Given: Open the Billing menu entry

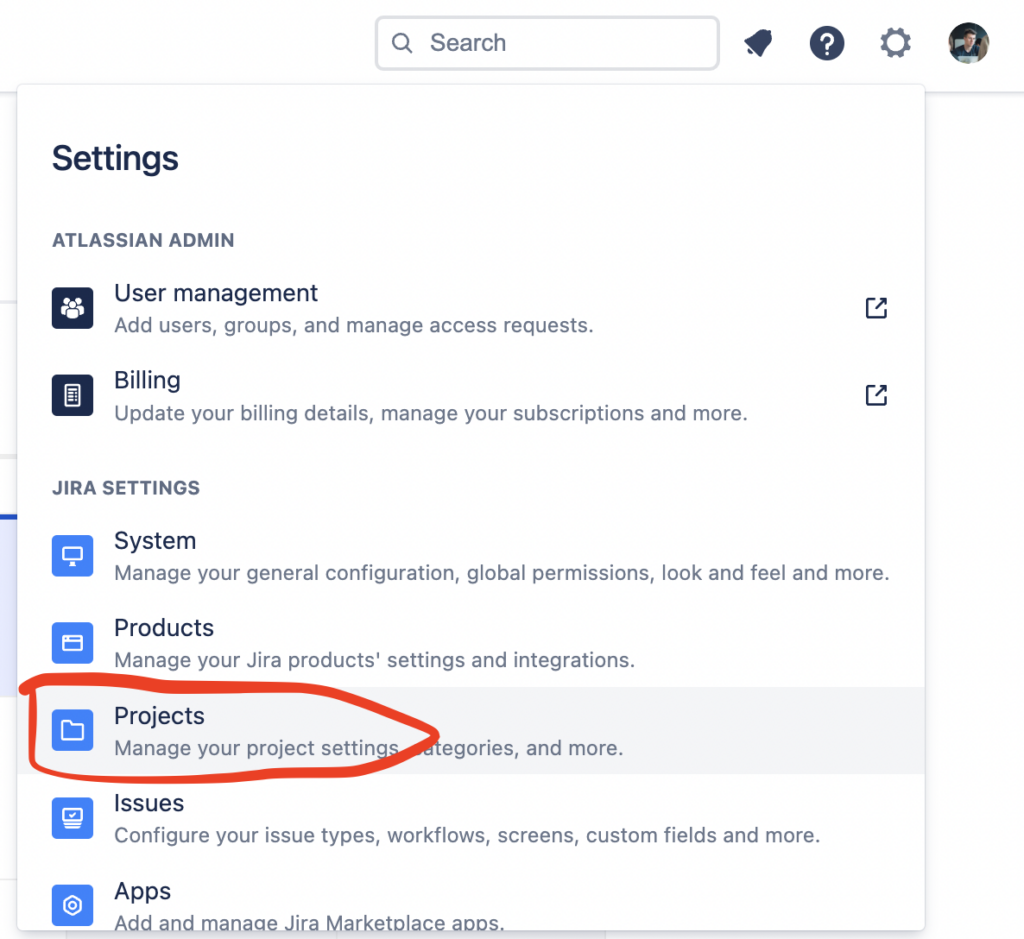Looking at the screenshot, I should click(471, 396).
